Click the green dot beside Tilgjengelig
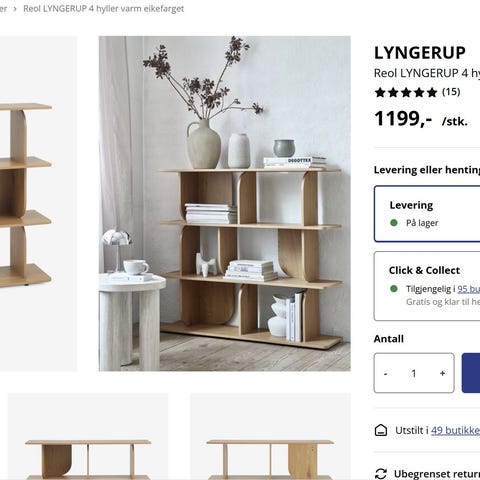The height and width of the screenshot is (480, 480). [x=394, y=289]
